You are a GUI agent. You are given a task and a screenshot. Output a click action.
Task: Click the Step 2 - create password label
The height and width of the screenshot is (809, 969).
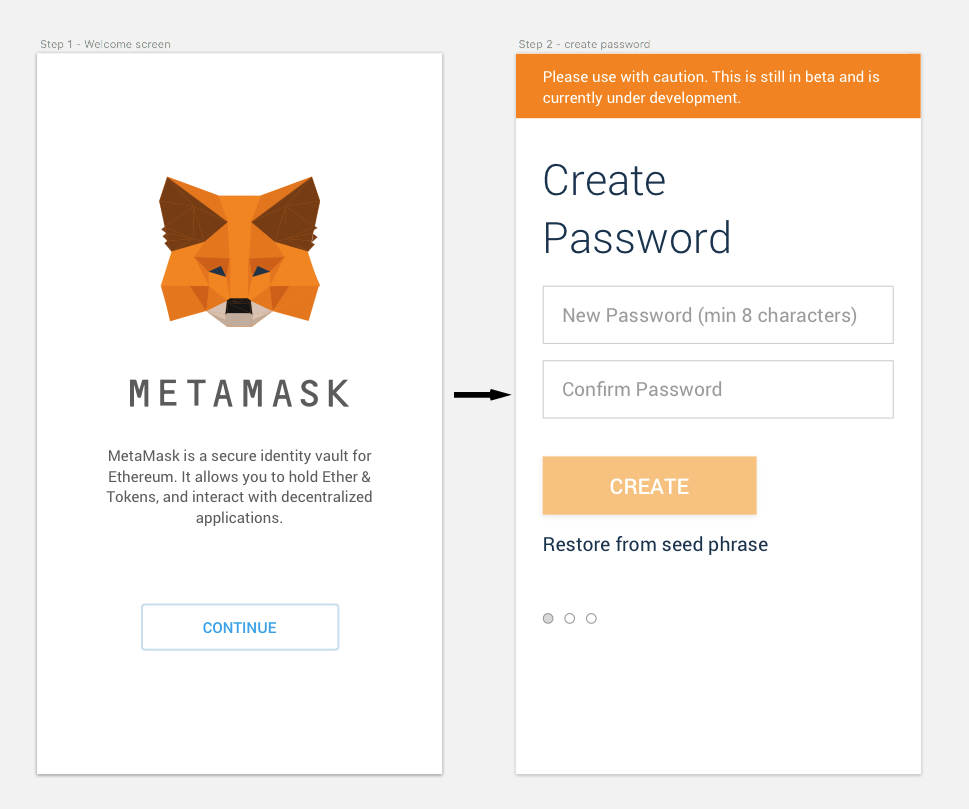coord(584,44)
